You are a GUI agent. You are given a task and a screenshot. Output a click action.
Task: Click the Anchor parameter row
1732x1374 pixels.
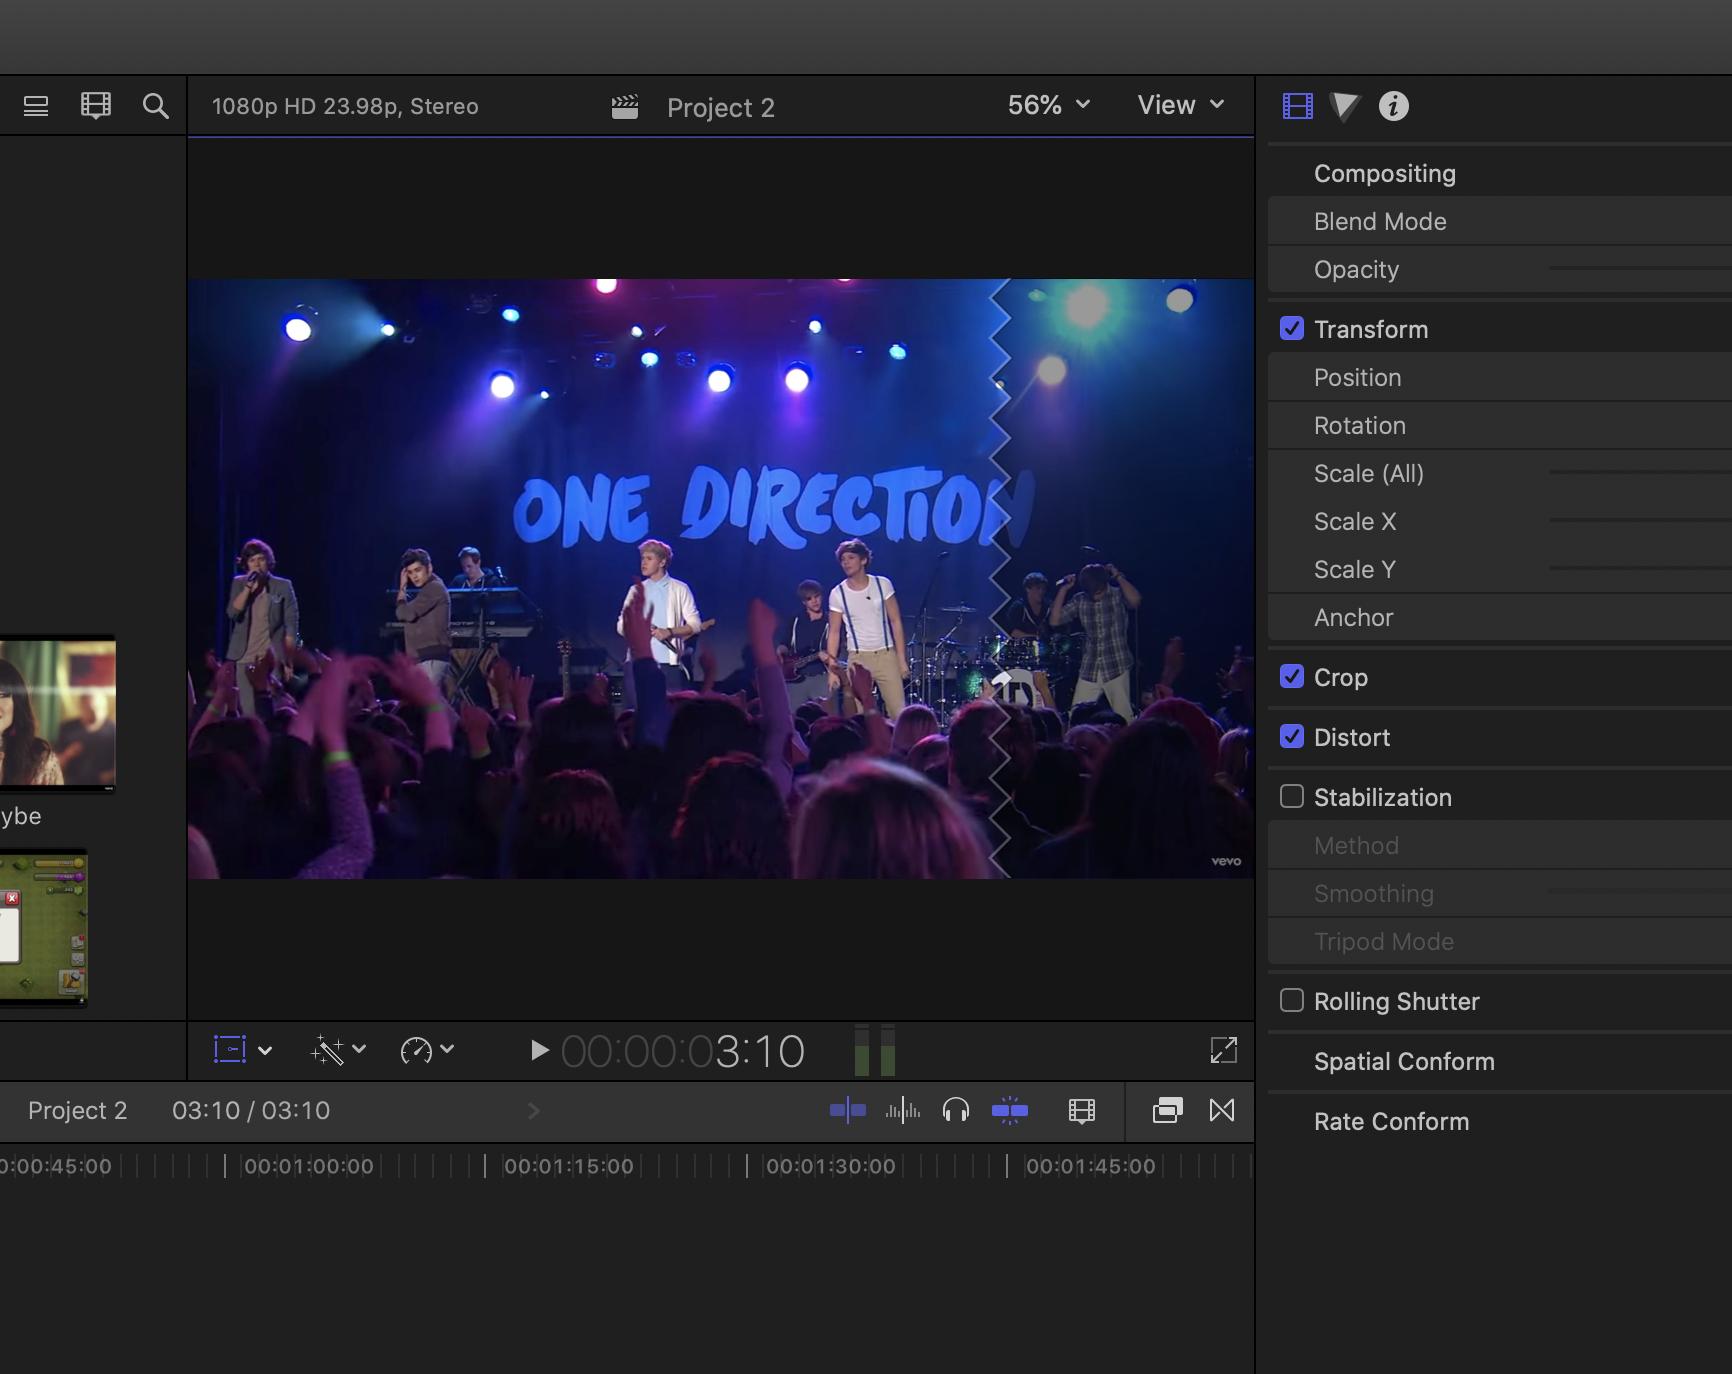point(1500,617)
